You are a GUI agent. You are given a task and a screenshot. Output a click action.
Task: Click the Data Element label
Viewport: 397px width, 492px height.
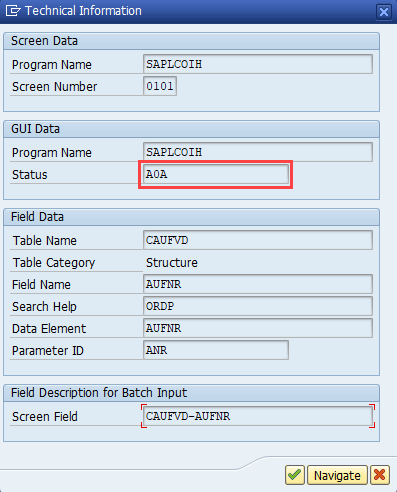click(x=49, y=329)
